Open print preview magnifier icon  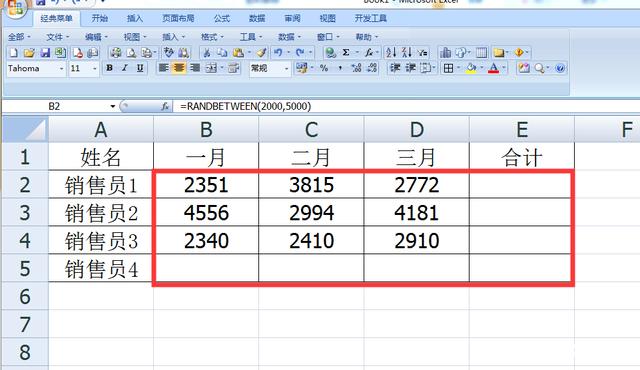point(131,53)
